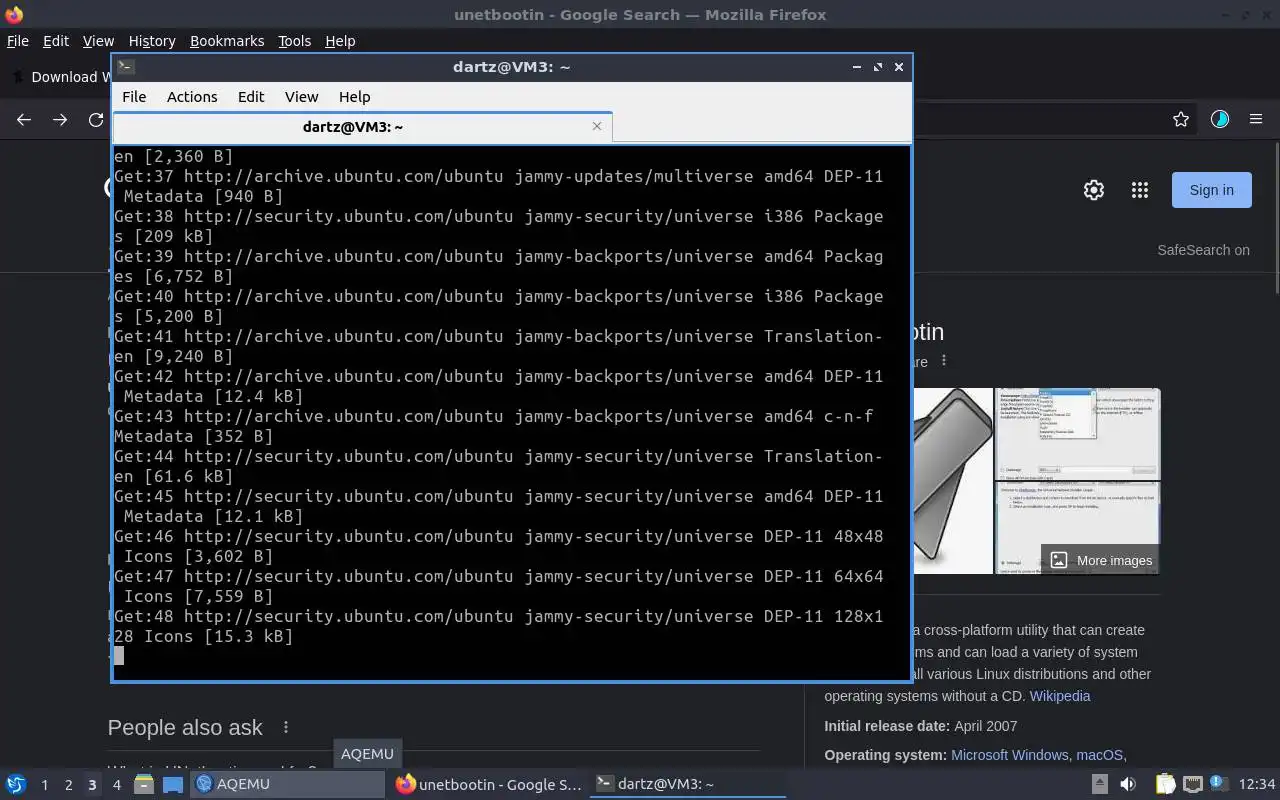Viewport: 1280px width, 800px height.
Task: Open Firefox Tools menu
Action: (294, 41)
